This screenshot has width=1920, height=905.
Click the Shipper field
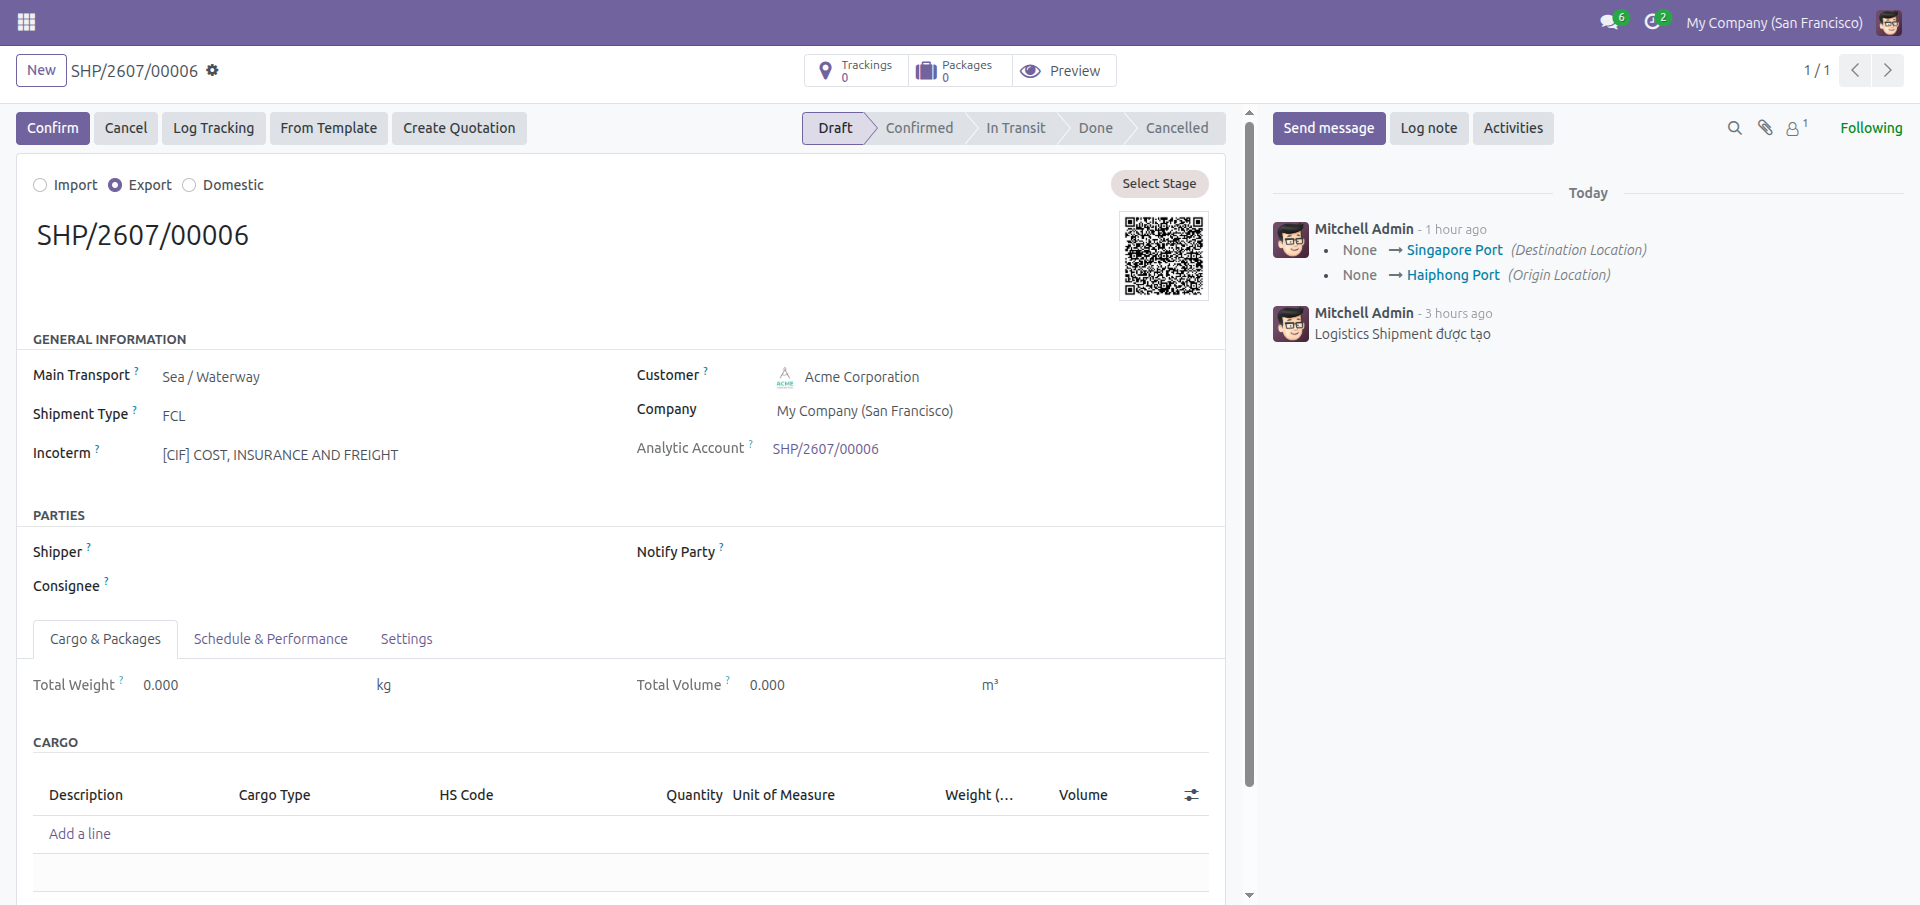coord(380,552)
